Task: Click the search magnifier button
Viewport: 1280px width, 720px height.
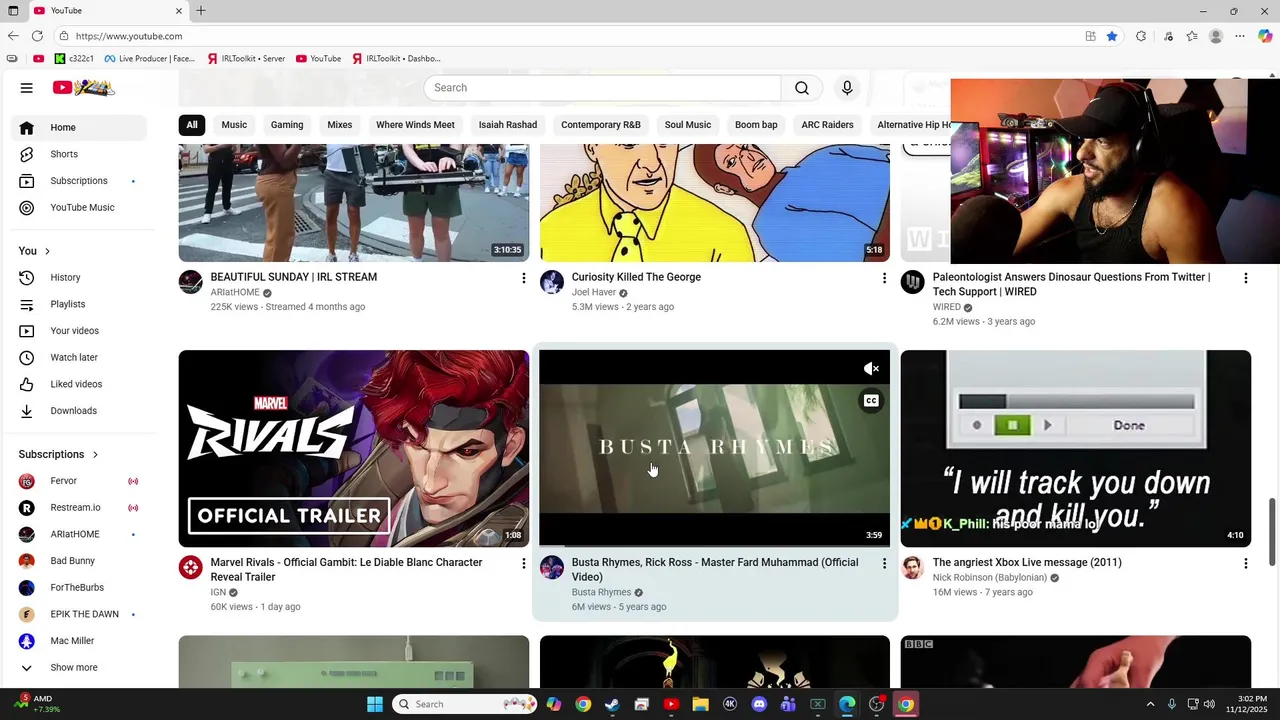Action: pos(802,88)
